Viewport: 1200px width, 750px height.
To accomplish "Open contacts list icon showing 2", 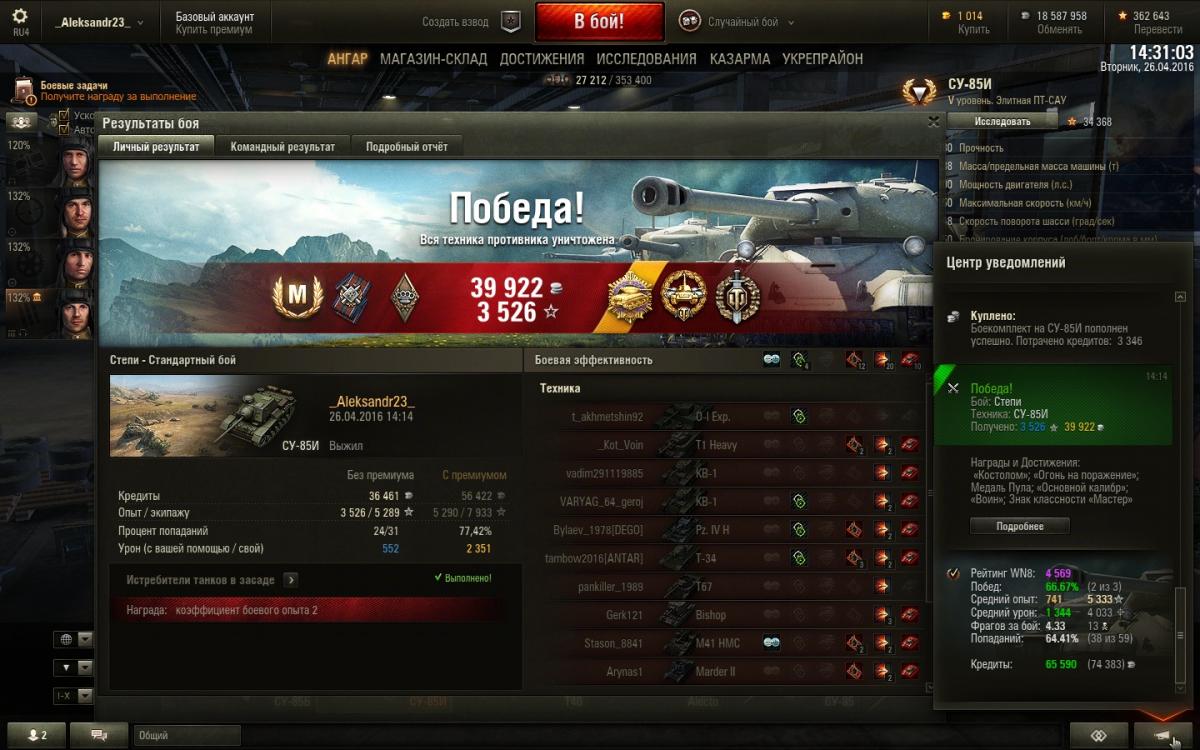I will 36,735.
